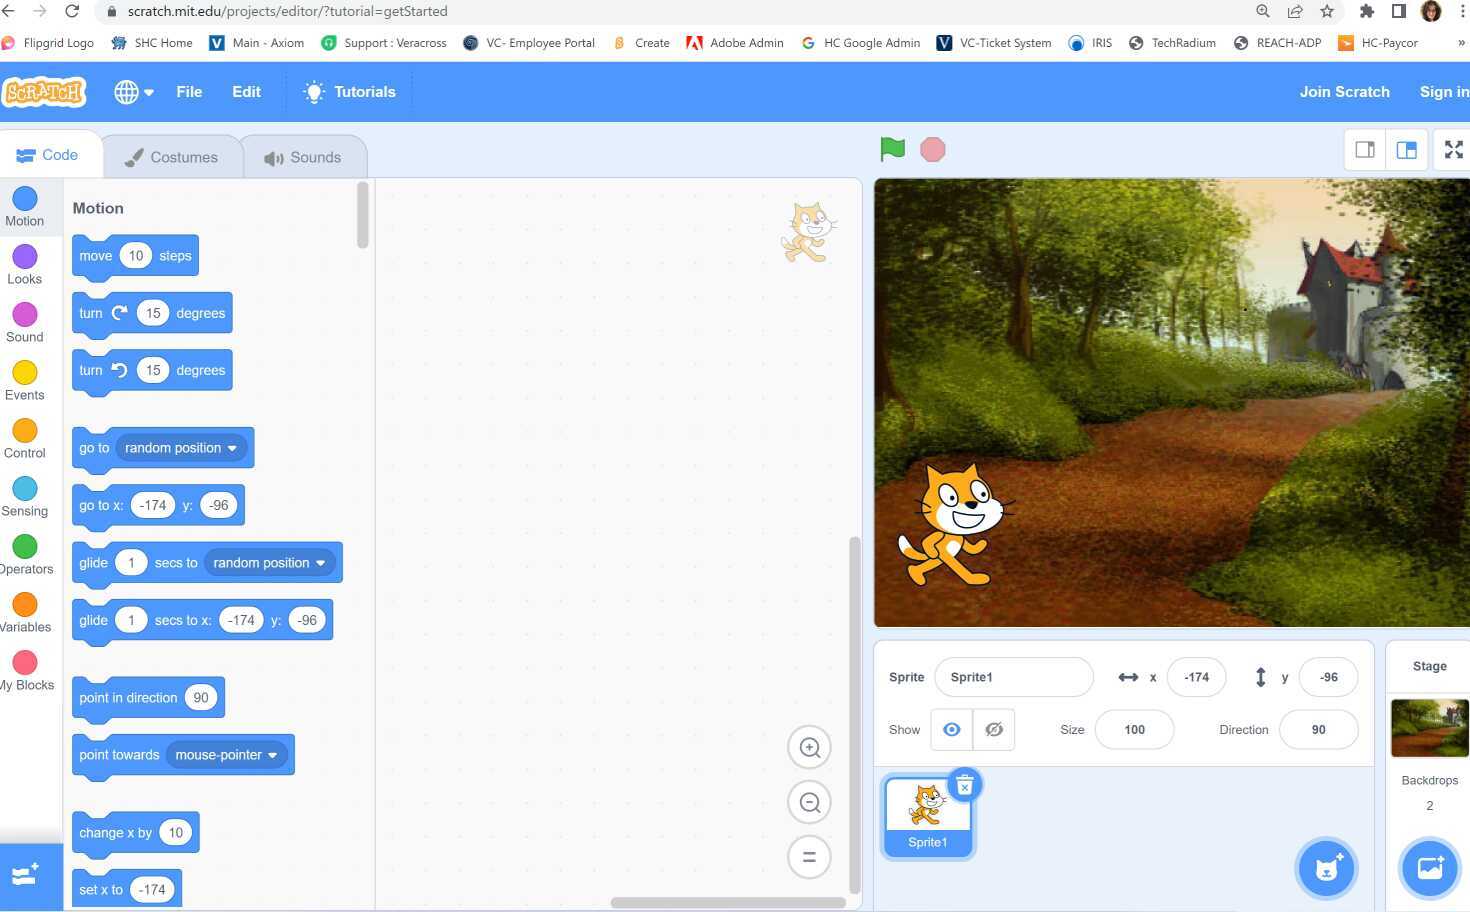1470x912 pixels.
Task: Delete Sprite1 with trash icon
Action: pyautogui.click(x=965, y=786)
